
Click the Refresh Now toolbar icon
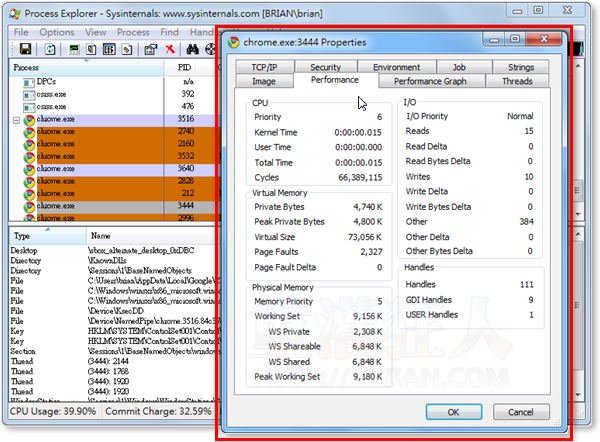[50, 49]
